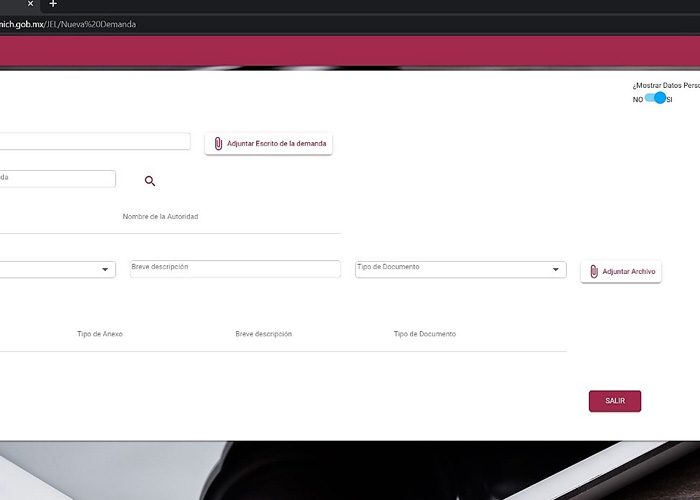
Task: Click the NO label of the toggle
Action: tap(638, 100)
